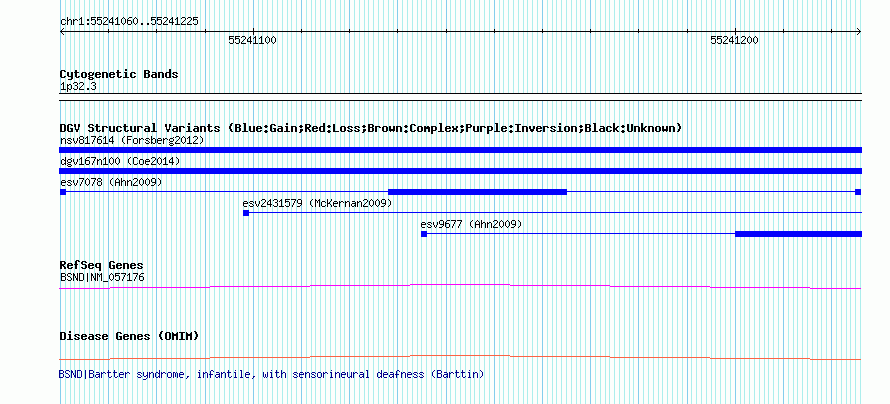Click variant label esv9677 (Ahn2009)
Image resolution: width=890 pixels, height=404 pixels.
pyautogui.click(x=471, y=225)
